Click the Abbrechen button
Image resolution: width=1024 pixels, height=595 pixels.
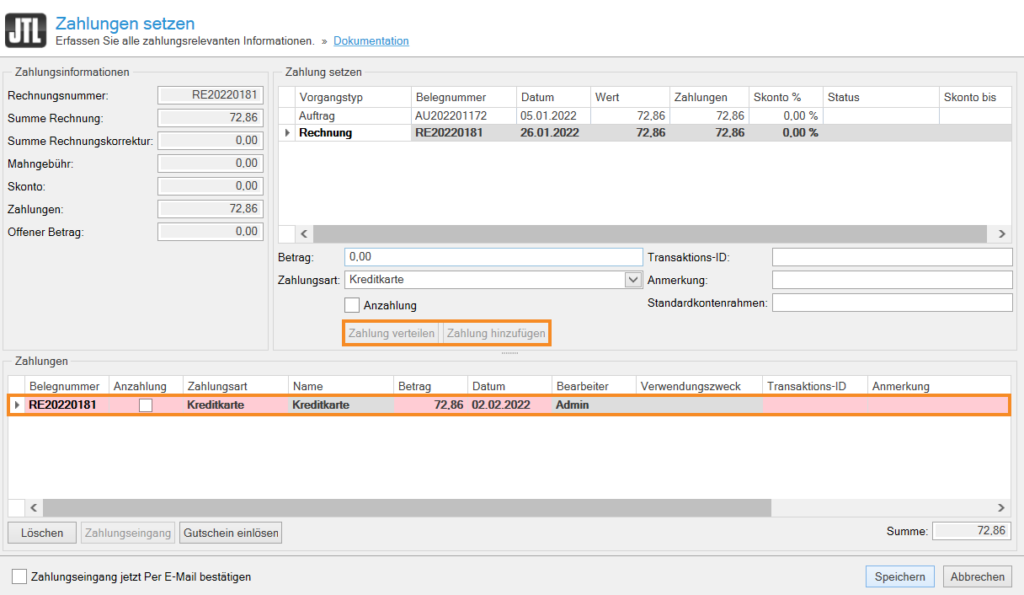point(978,577)
